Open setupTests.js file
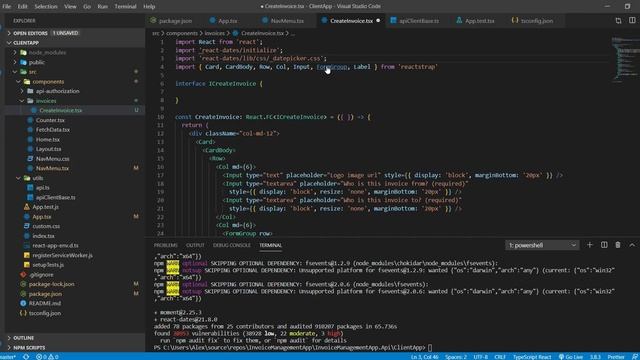This screenshot has height=360, width=640. (x=48, y=265)
